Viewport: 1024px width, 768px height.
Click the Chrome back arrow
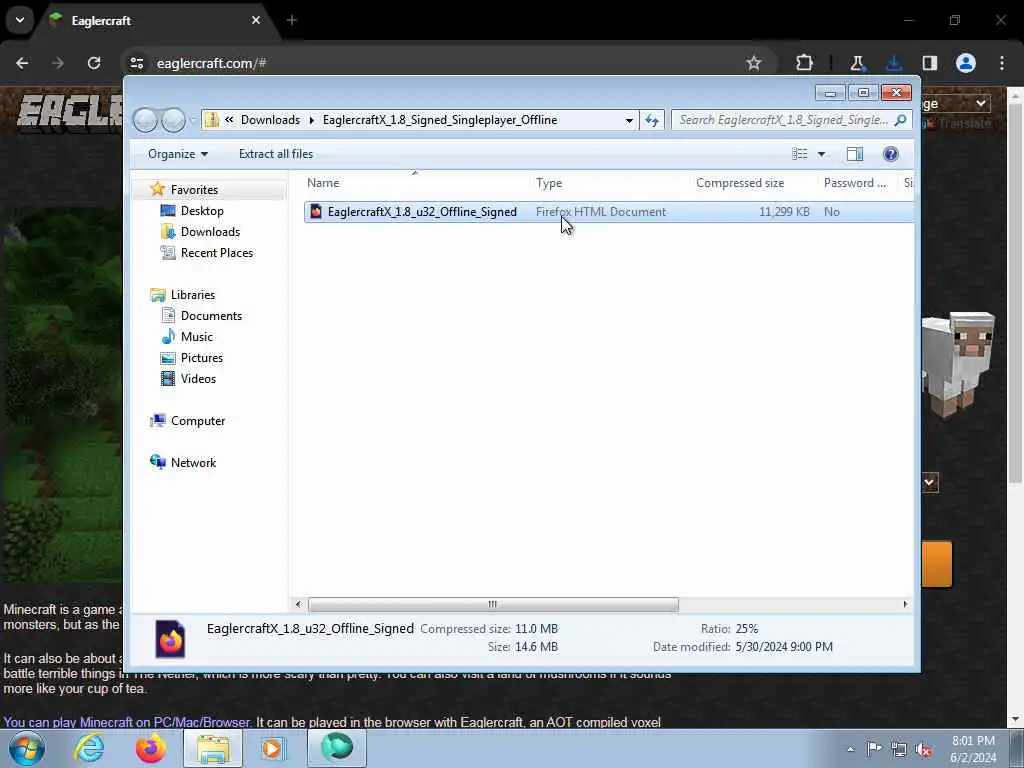(x=22, y=63)
